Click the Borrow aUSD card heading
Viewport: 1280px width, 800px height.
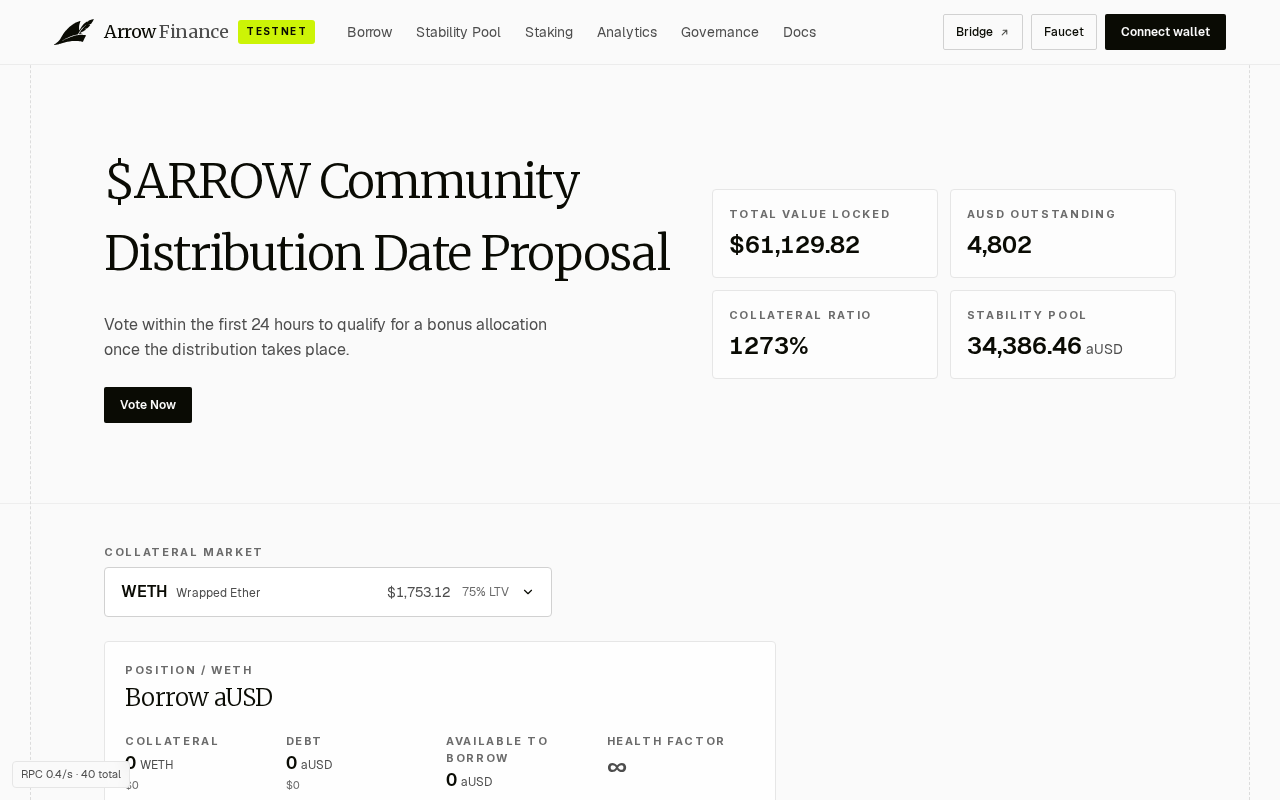pos(199,697)
